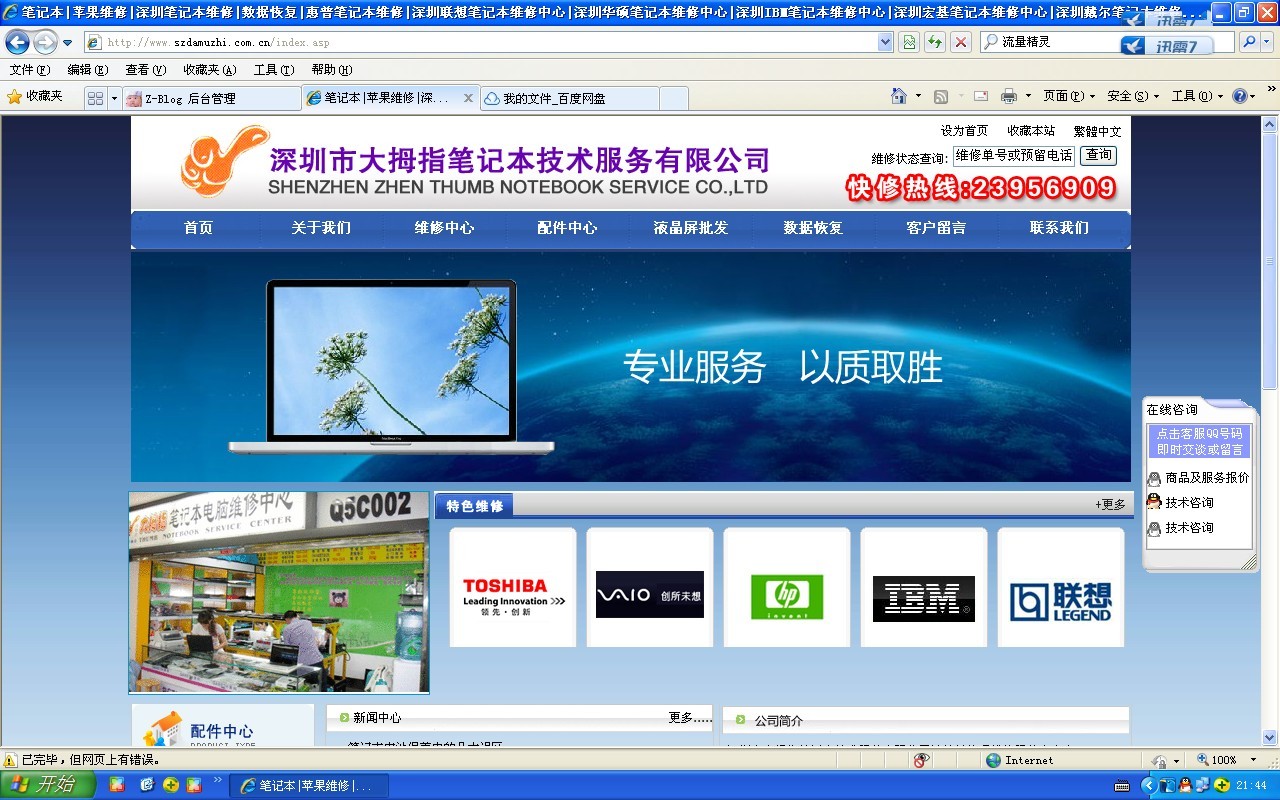Viewport: 1280px width, 800px height.
Task: Click the 更多 link in 新闻中心
Action: (x=690, y=718)
